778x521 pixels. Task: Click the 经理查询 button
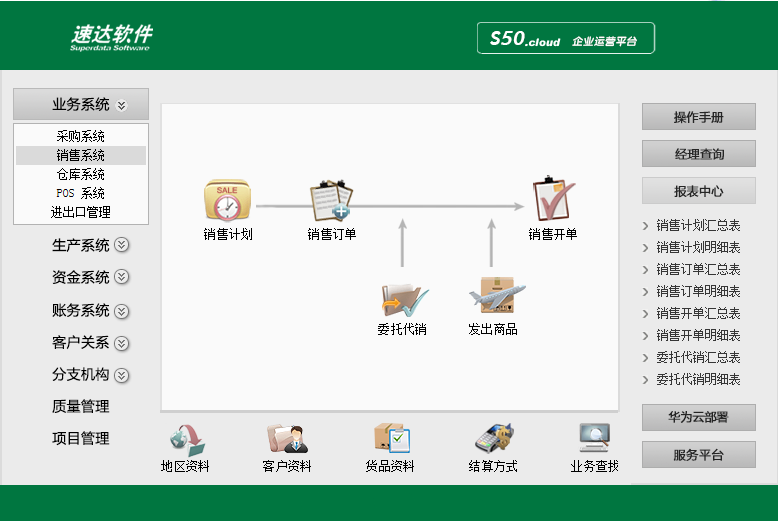point(699,154)
